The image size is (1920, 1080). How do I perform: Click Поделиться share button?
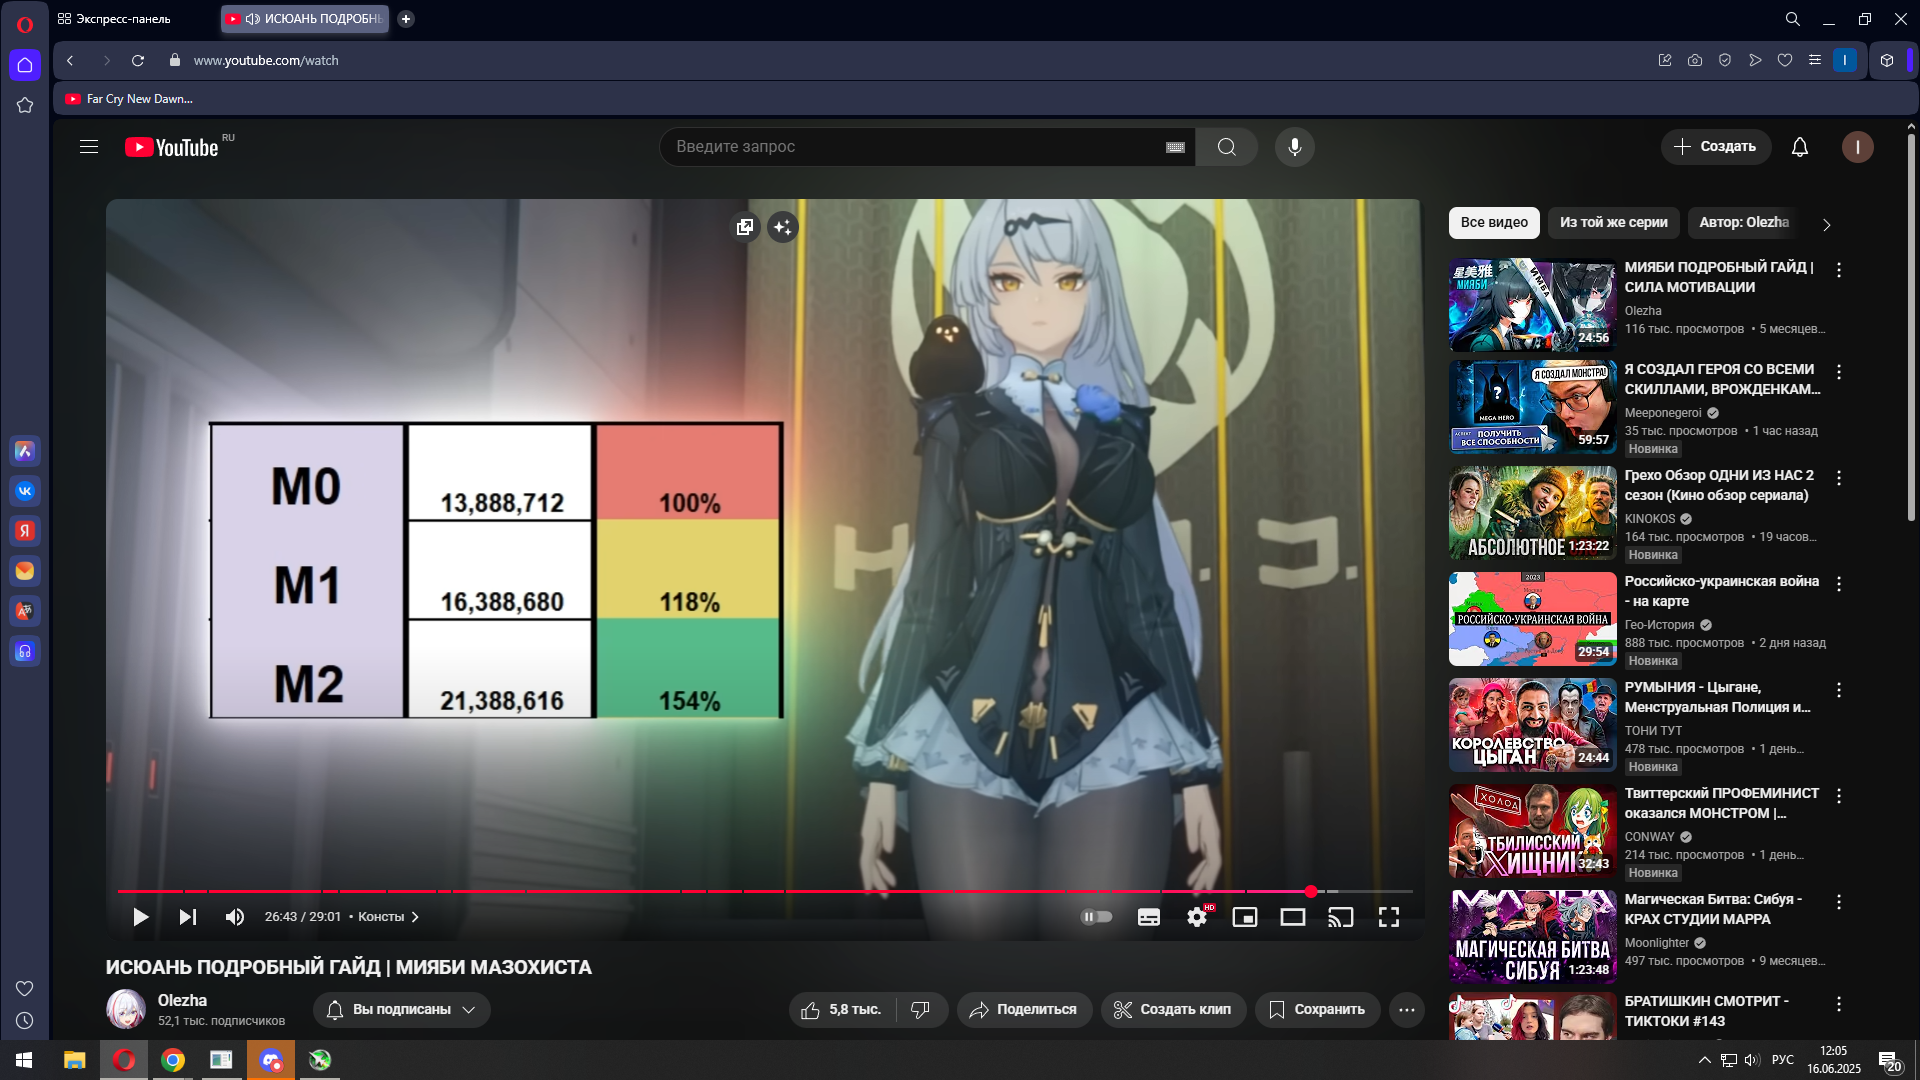coord(1024,1010)
